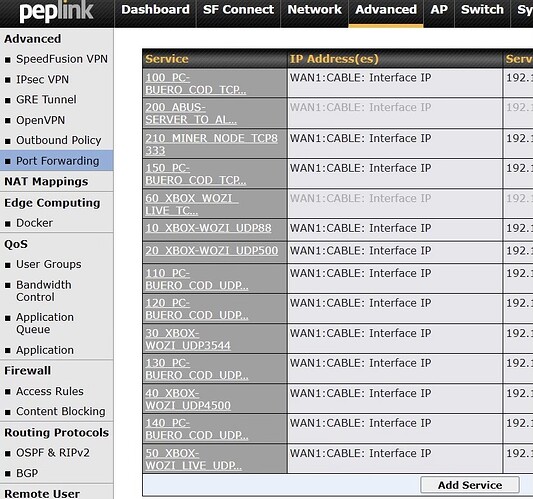This screenshot has height=499, width=533.
Task: Edit the 20_XBOX-WOZI_UDP500 service
Action: point(212,251)
